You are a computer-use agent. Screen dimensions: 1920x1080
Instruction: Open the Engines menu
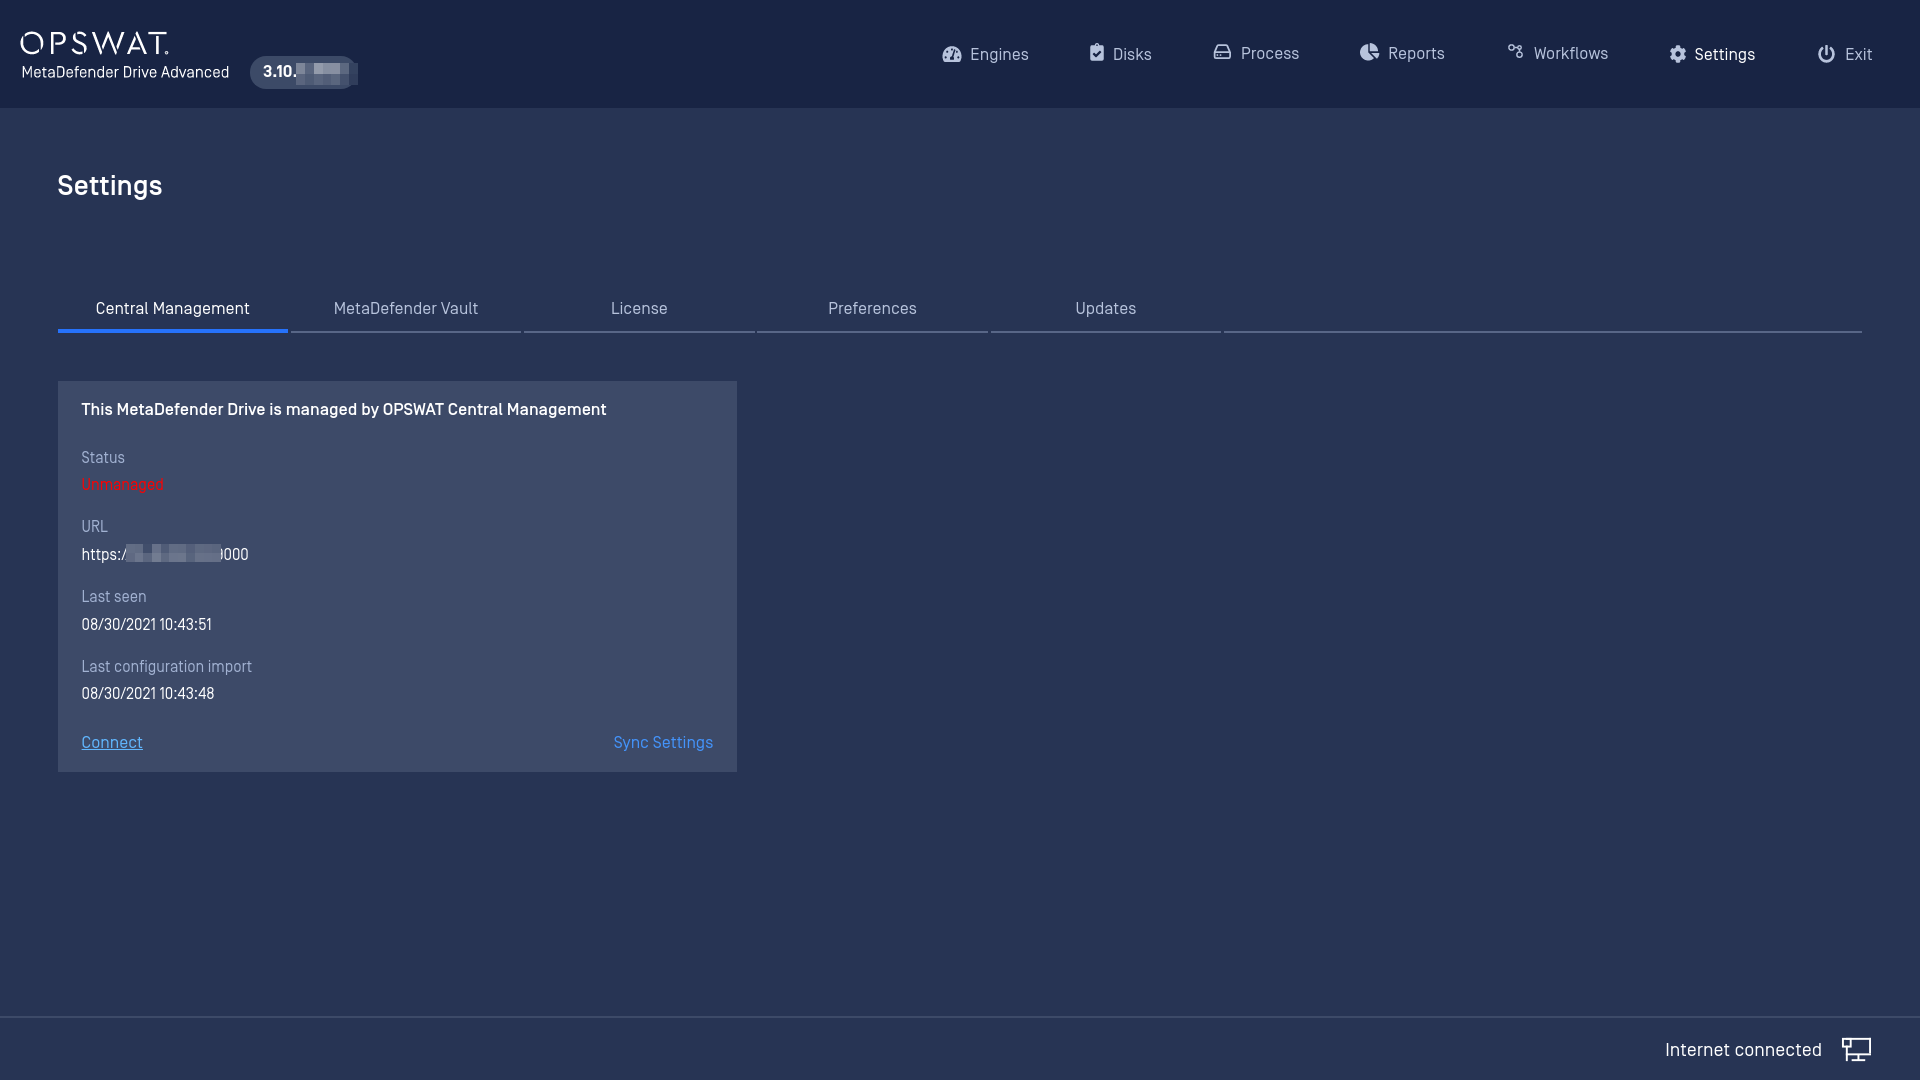[x=999, y=54]
